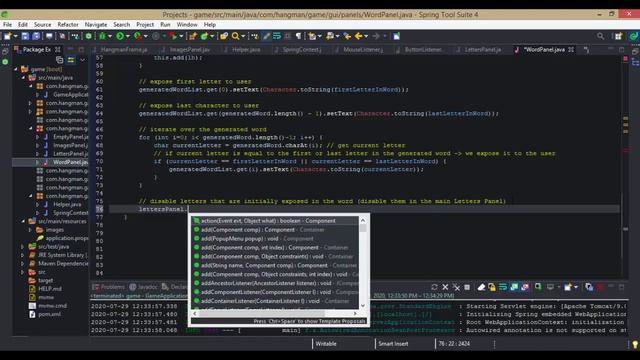
Task: Open the Source menu
Action: point(42,24)
